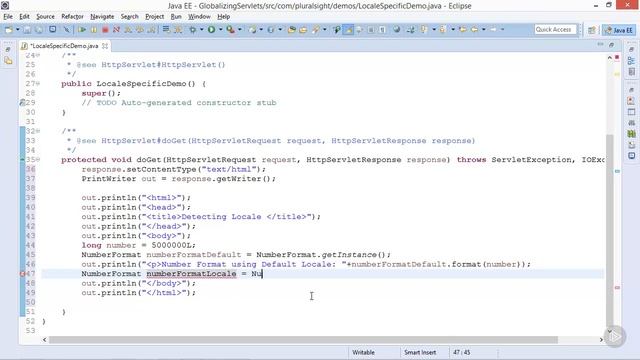640x360 pixels.
Task: Click the Step Over icon
Action: (x=140, y=29)
